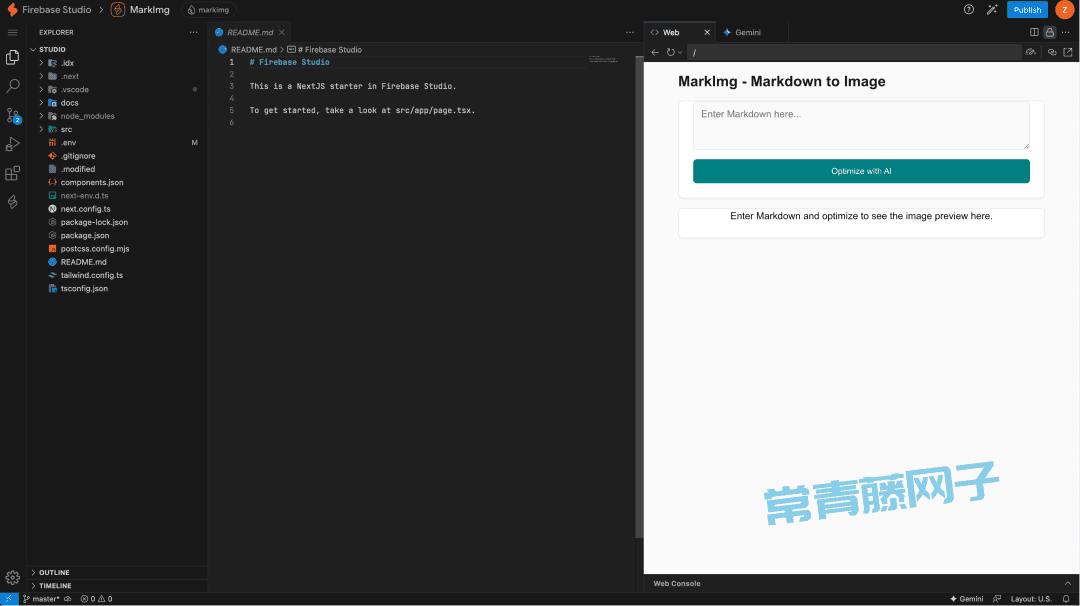Close the Web preview tab
The image size is (1080, 606).
(x=707, y=32)
